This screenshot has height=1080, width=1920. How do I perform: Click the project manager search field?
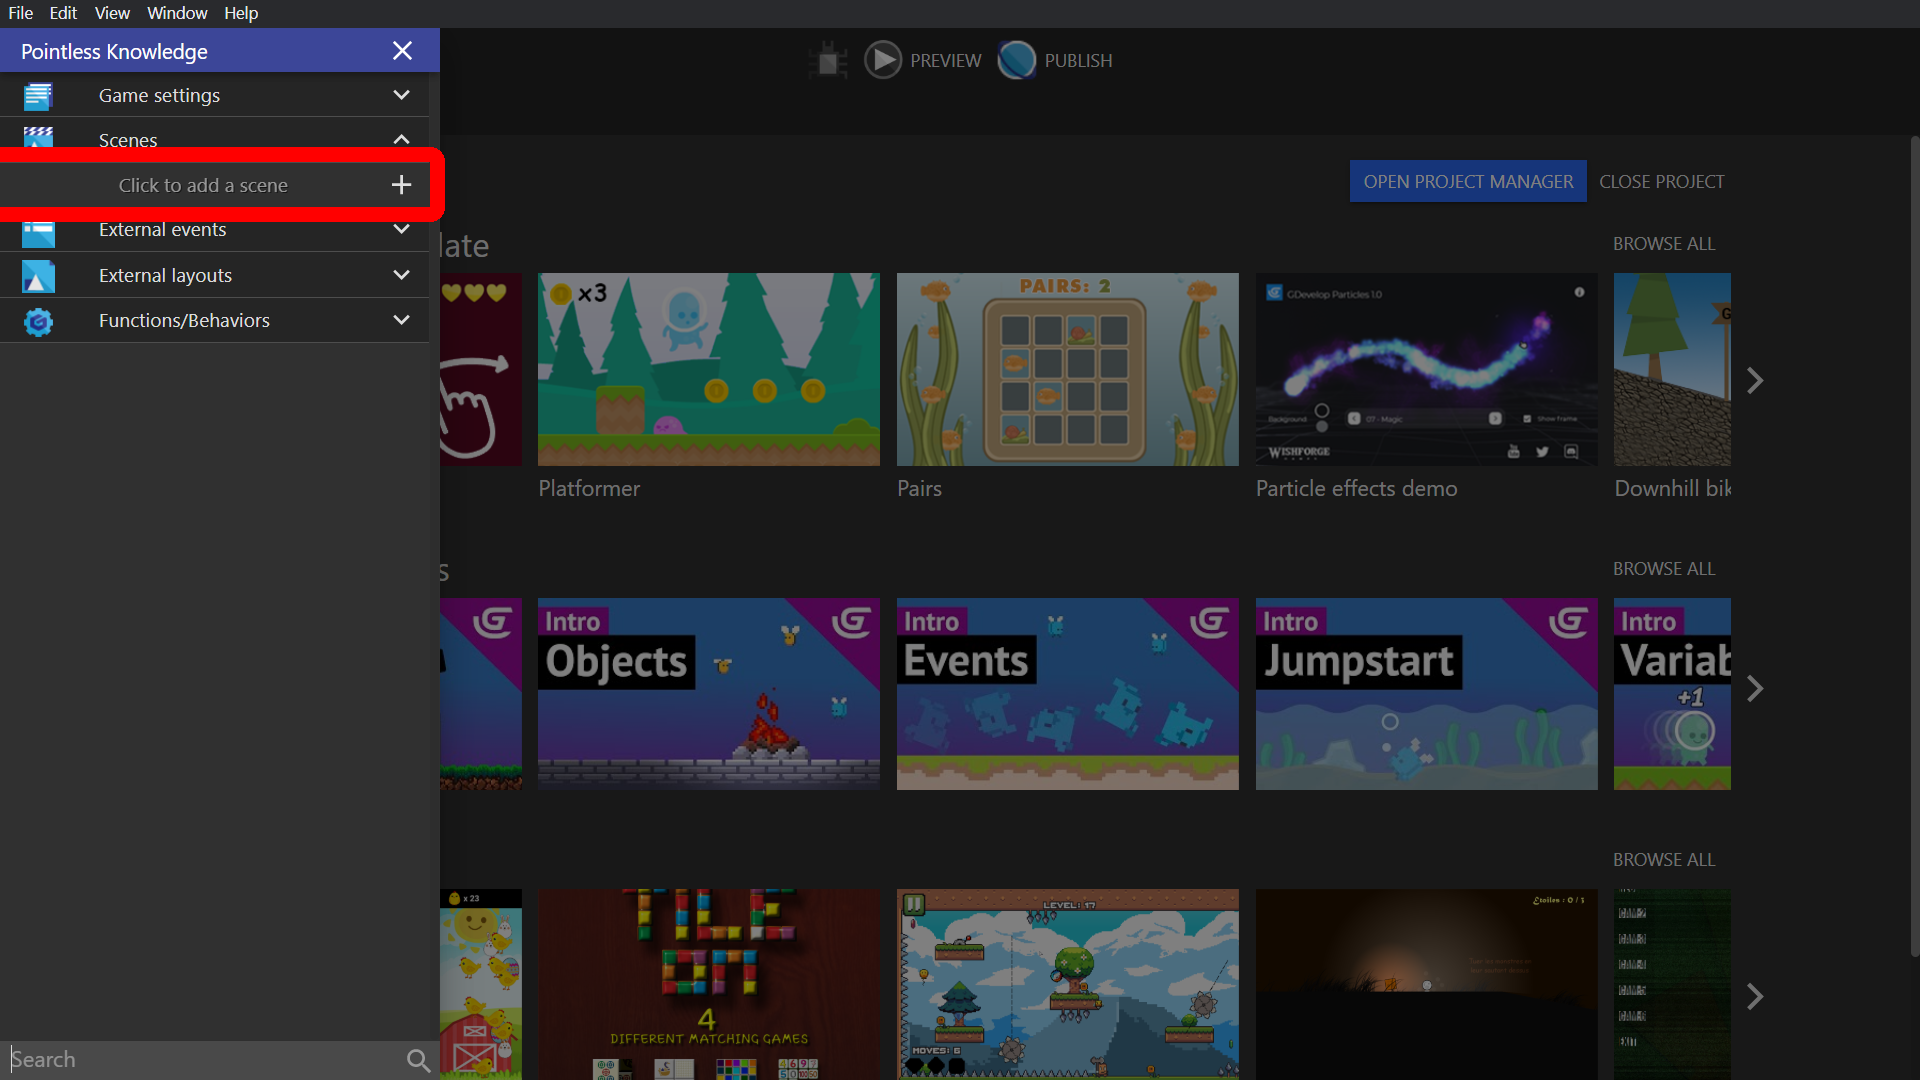[x=200, y=1060]
